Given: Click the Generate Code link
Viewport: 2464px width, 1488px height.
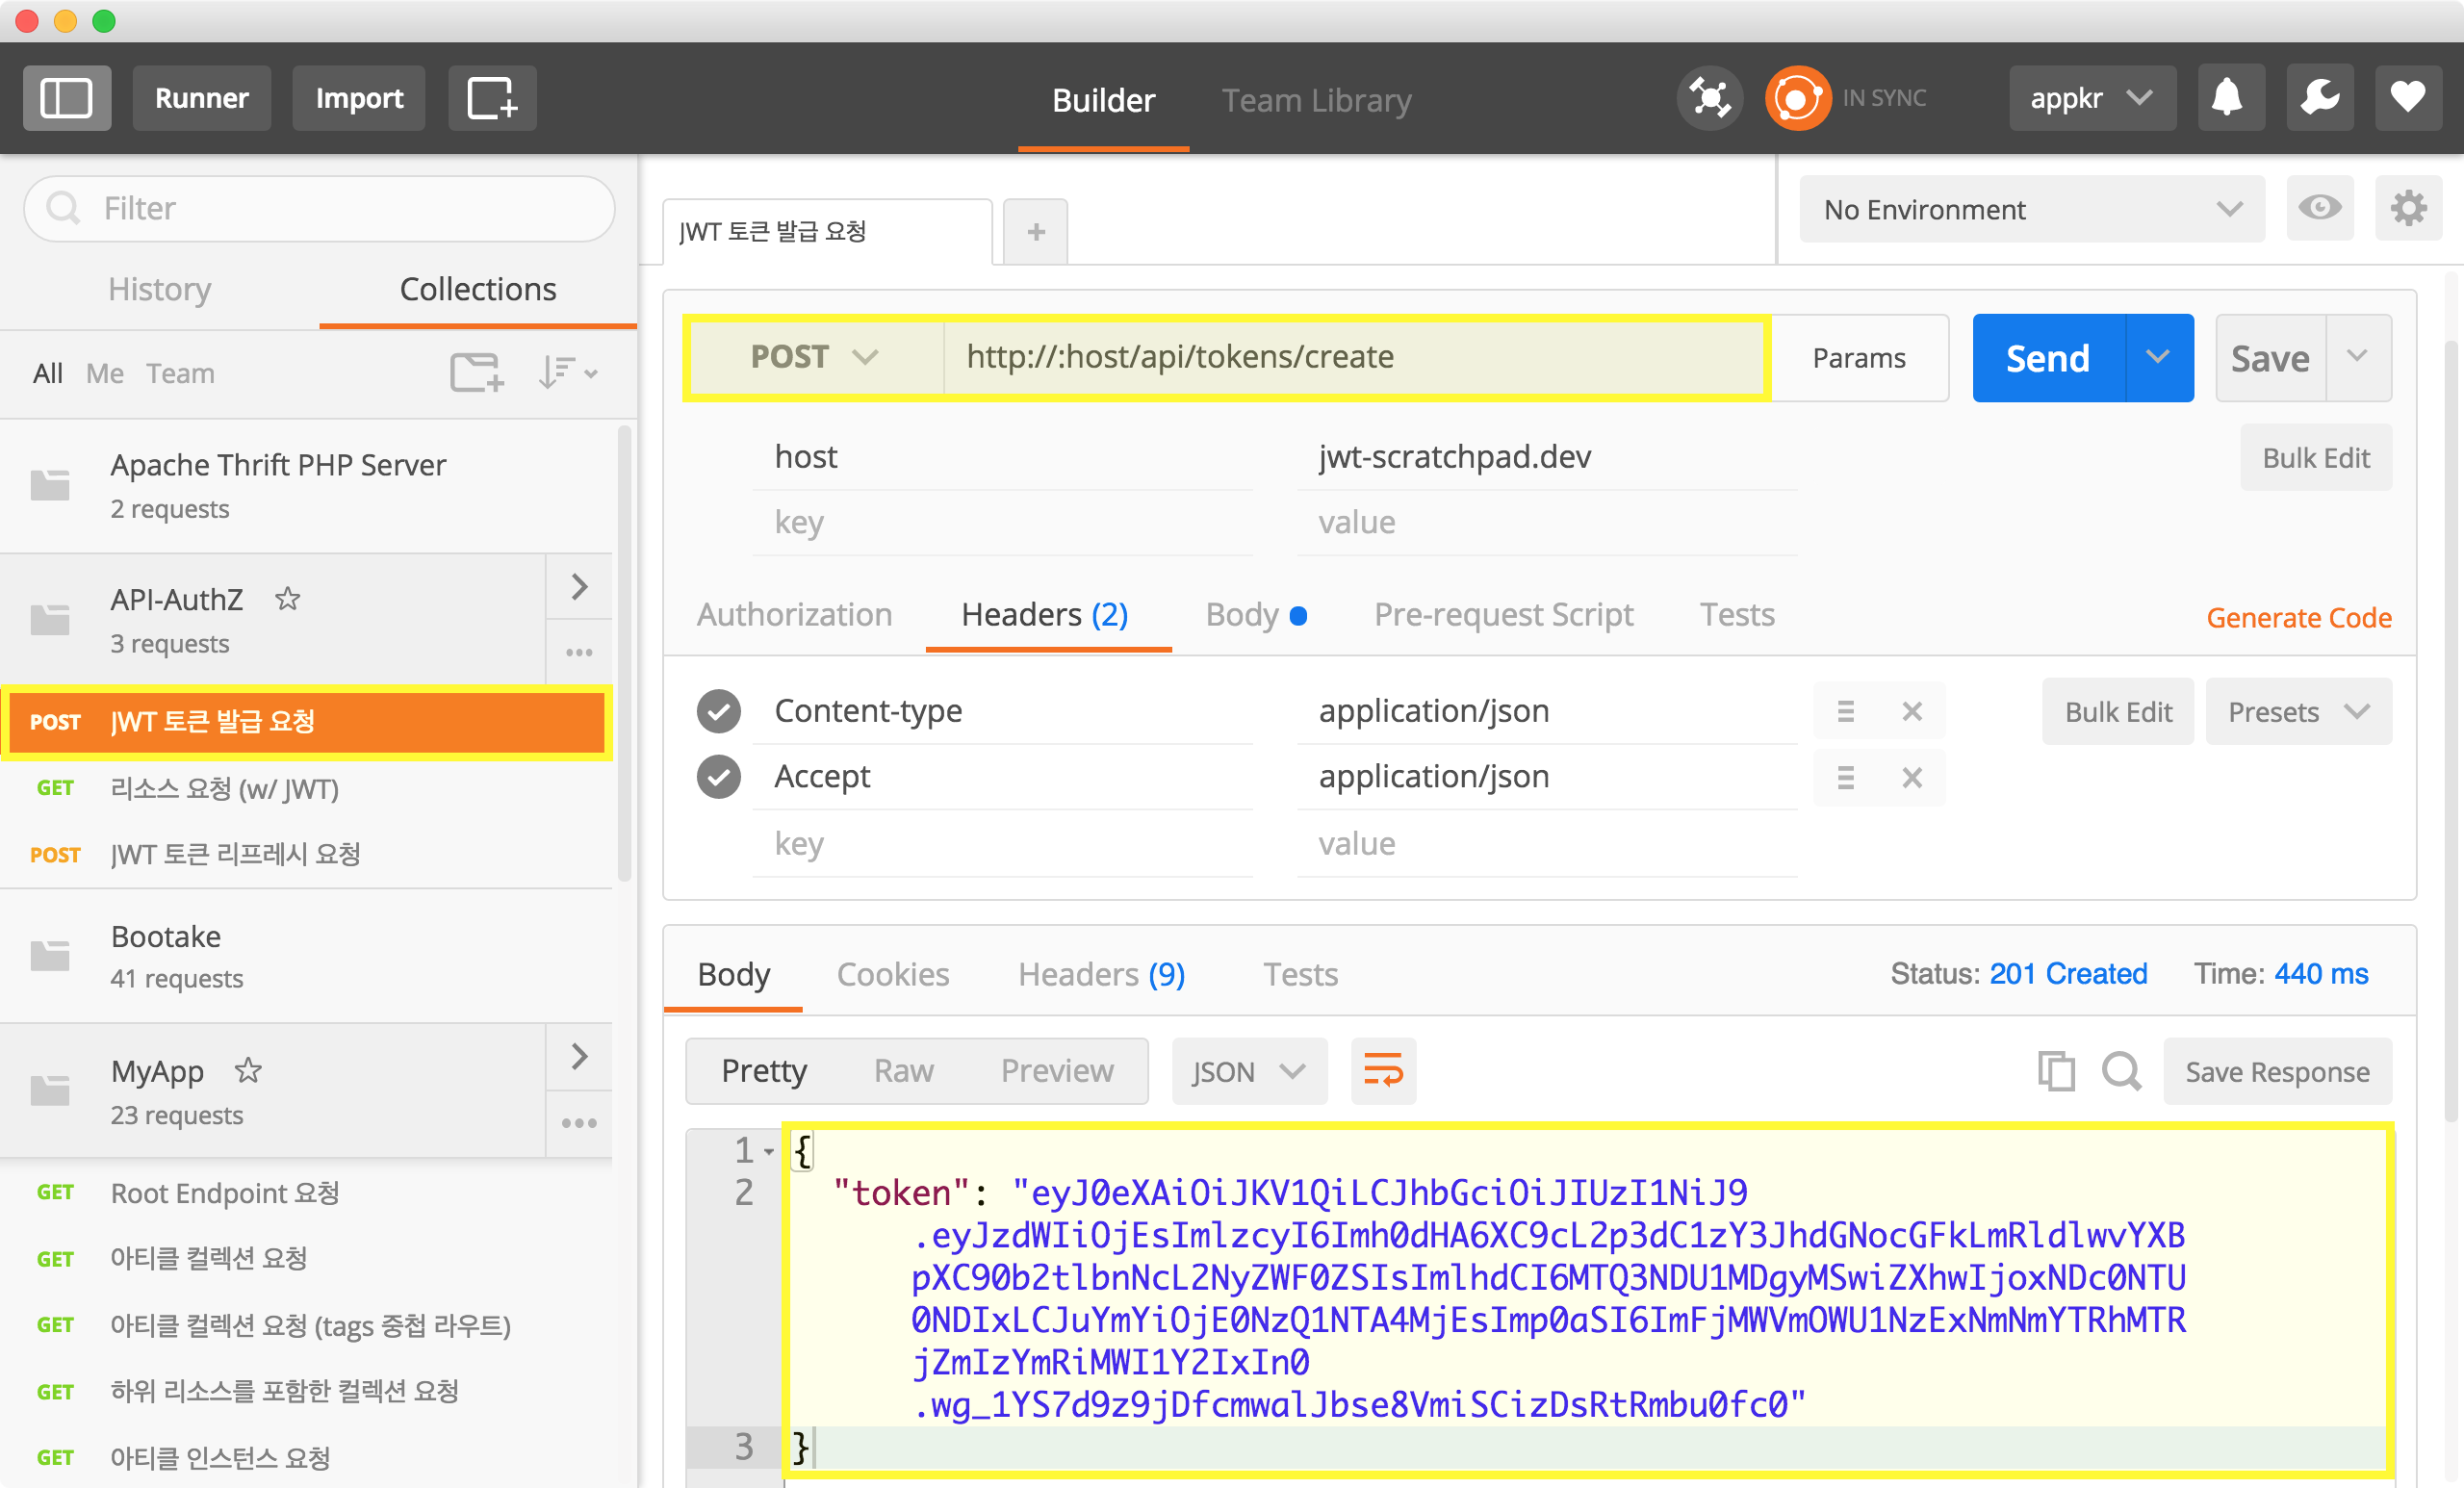Looking at the screenshot, I should 2297,617.
